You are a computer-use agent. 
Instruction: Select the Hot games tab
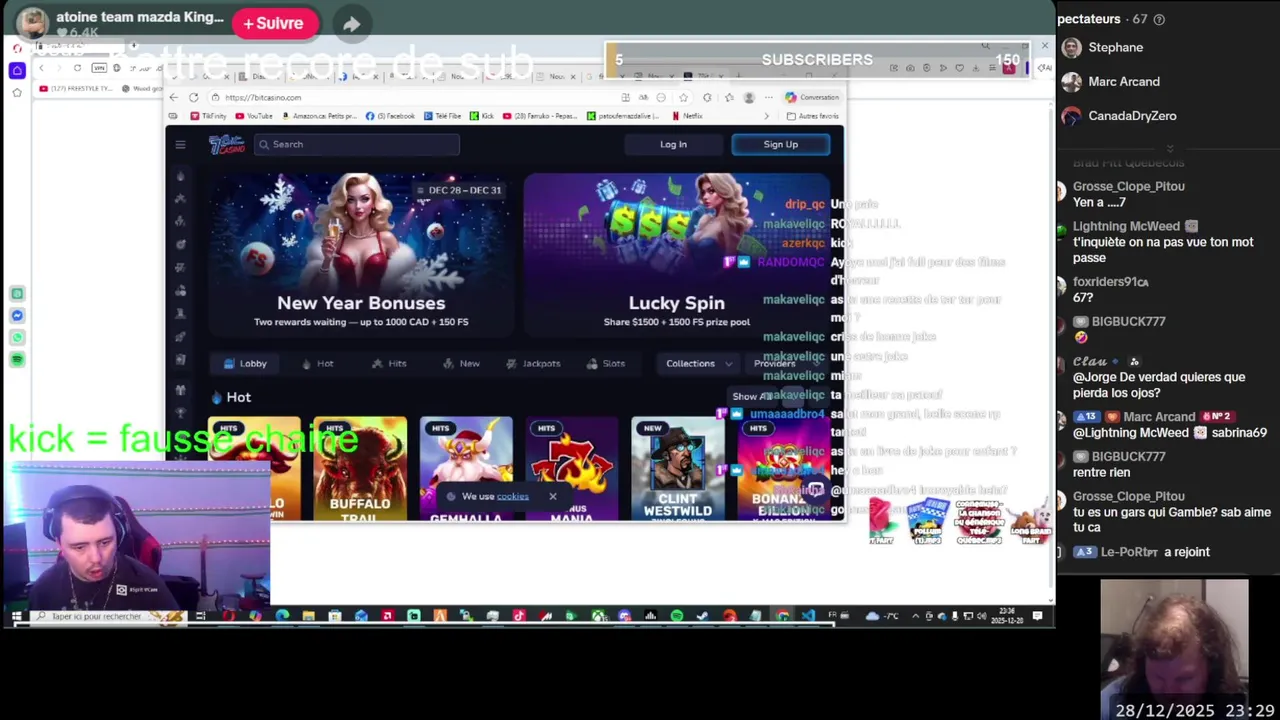coord(318,363)
